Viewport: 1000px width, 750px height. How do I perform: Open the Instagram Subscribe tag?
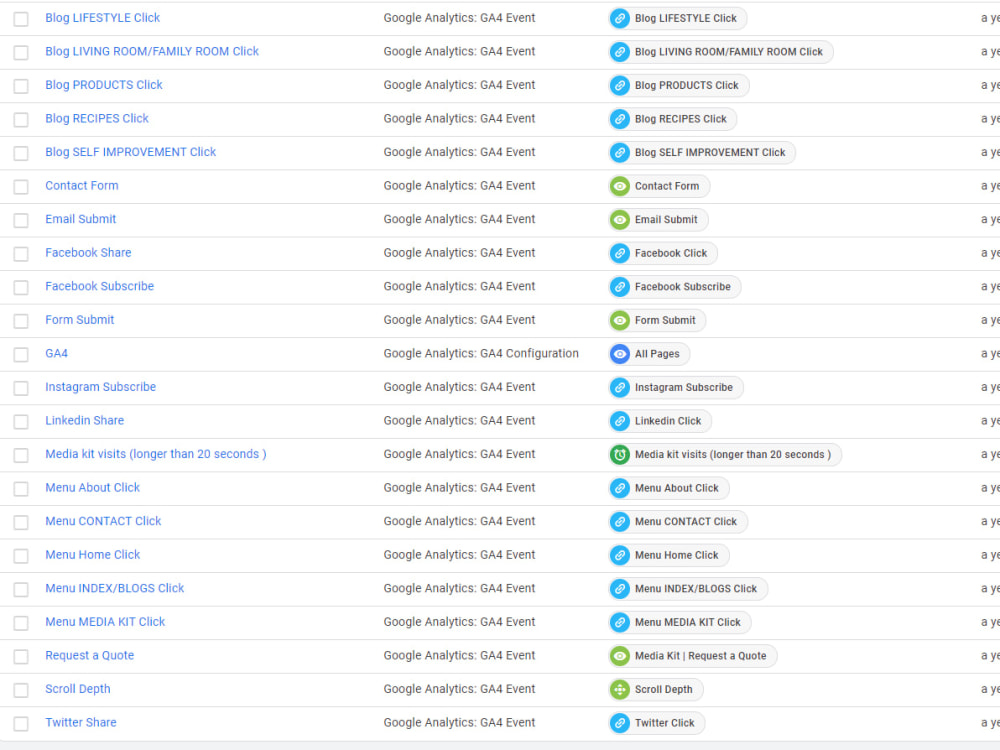[x=101, y=387]
